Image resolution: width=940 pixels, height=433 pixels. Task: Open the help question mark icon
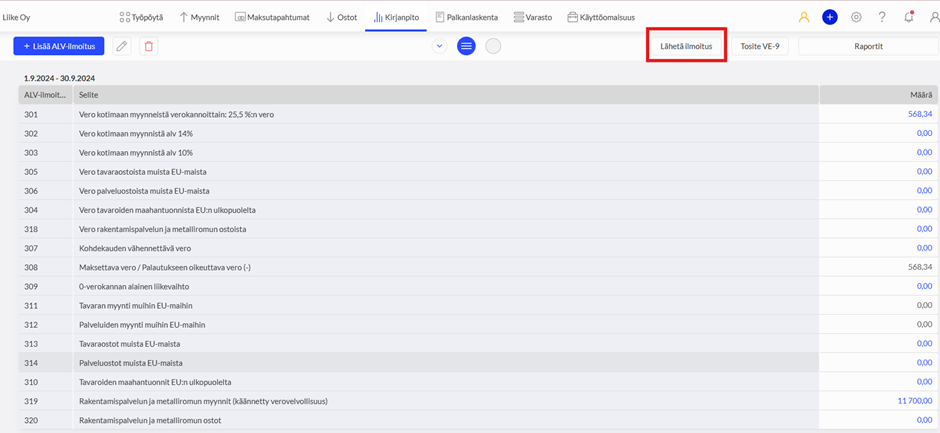[x=882, y=17]
